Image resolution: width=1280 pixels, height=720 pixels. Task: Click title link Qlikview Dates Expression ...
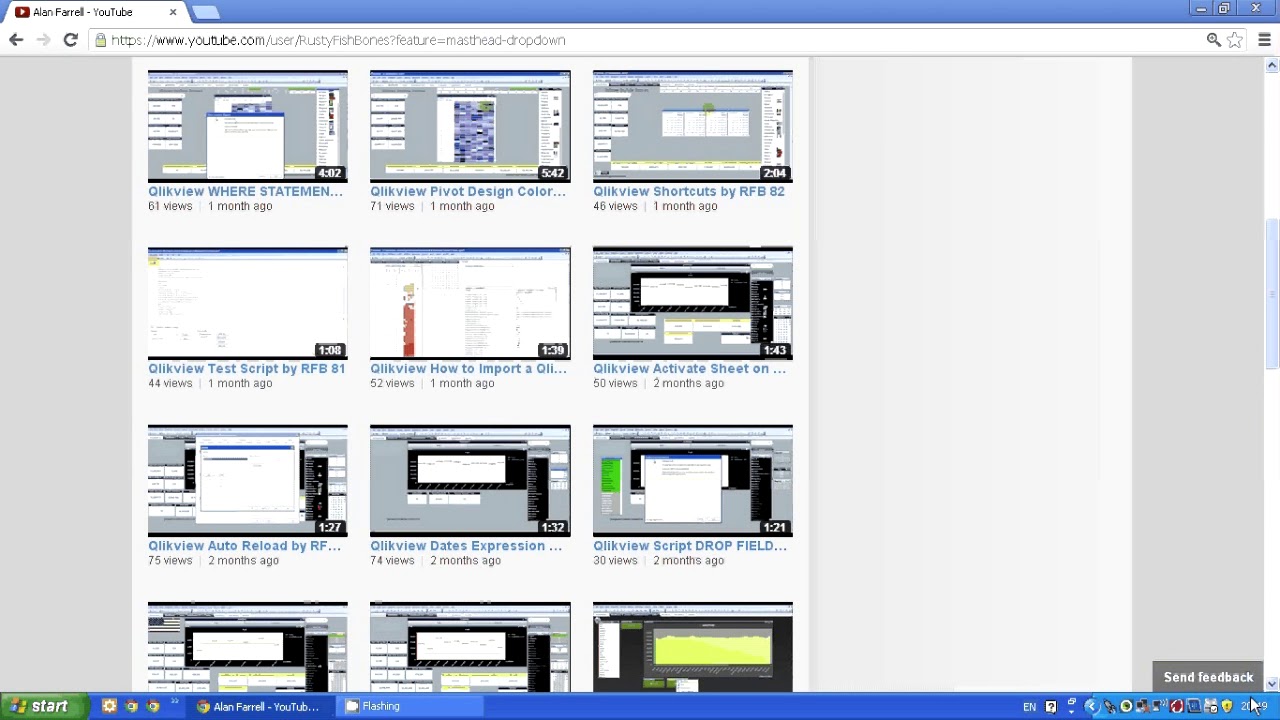click(x=466, y=545)
